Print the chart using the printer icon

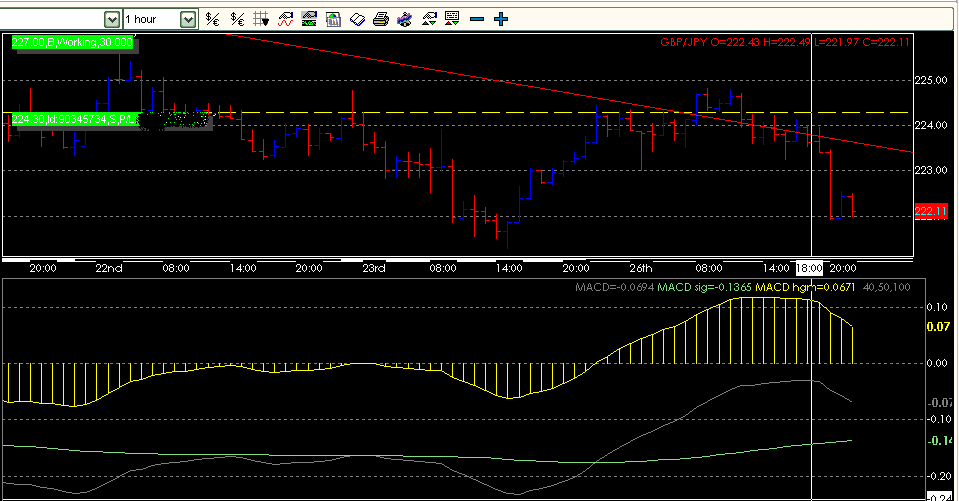[380, 20]
